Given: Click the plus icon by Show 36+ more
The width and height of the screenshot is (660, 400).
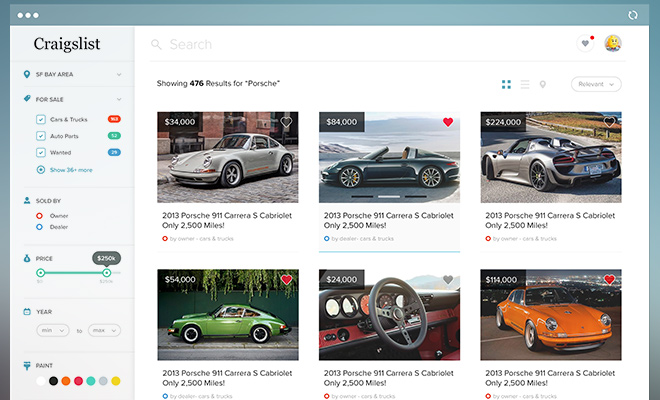Looking at the screenshot, I should (41, 170).
